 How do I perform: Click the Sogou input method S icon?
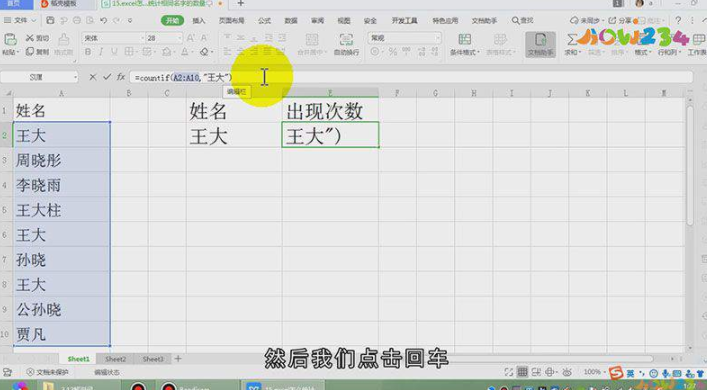coord(615,373)
